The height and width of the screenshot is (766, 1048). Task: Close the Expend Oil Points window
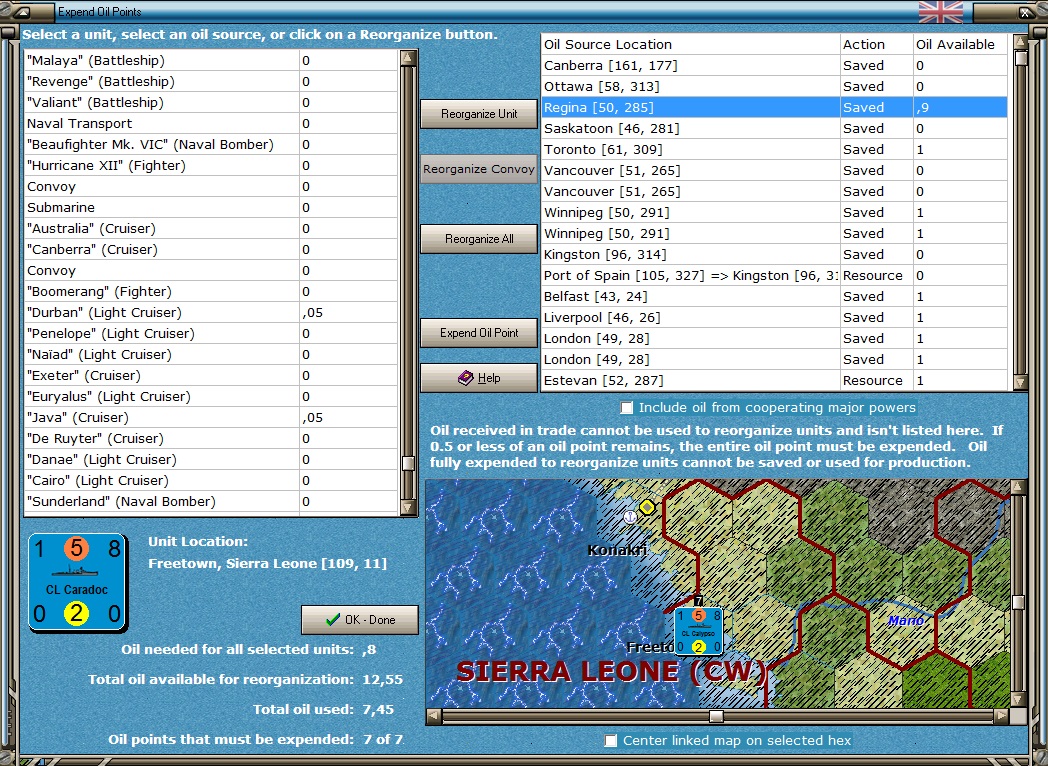[x=1025, y=12]
